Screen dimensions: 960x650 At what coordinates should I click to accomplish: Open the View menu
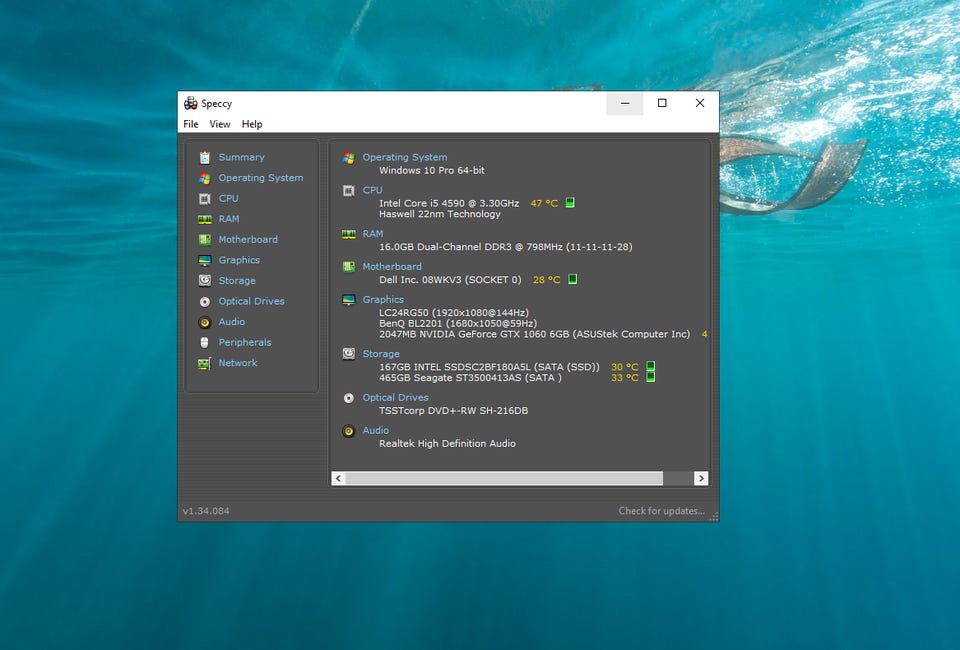tap(220, 124)
